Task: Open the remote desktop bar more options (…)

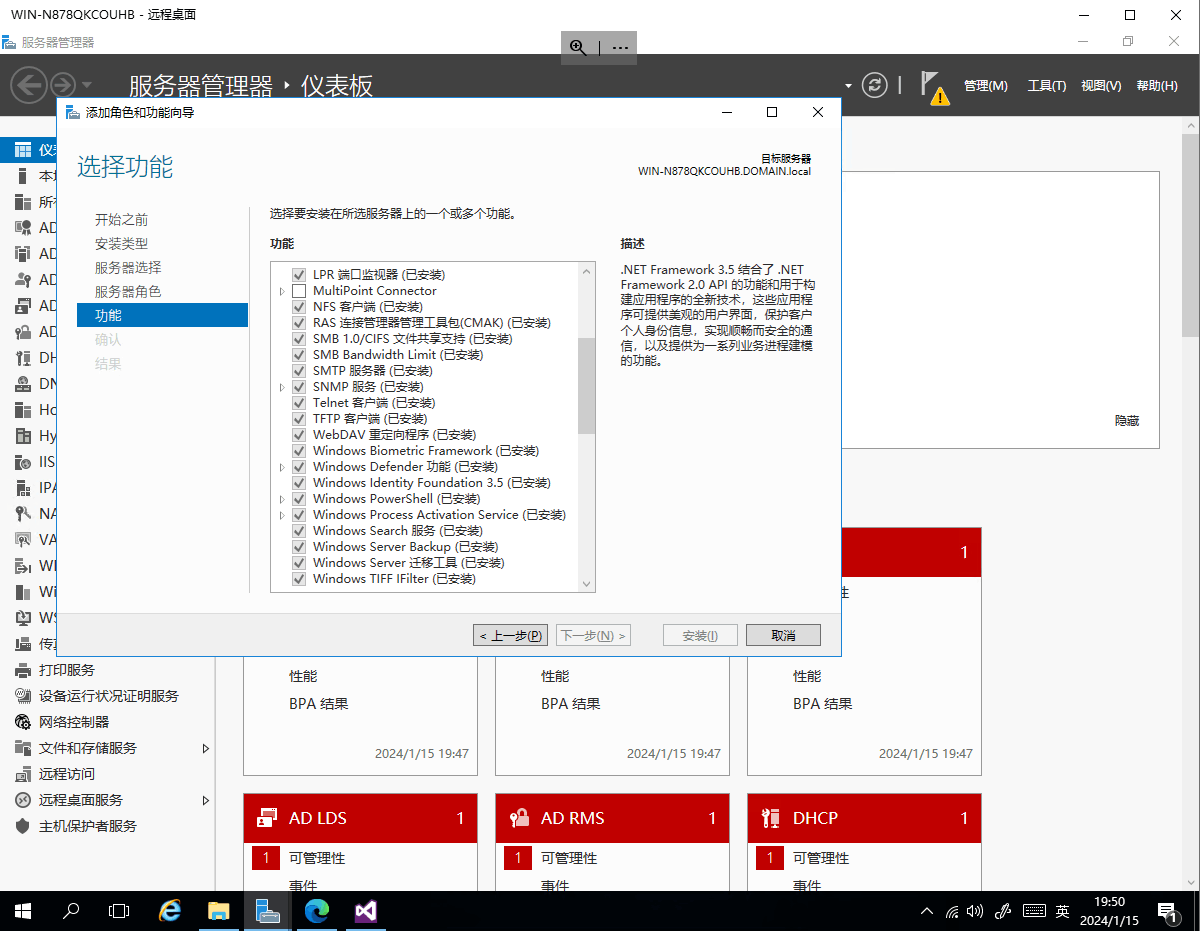Action: (x=620, y=47)
